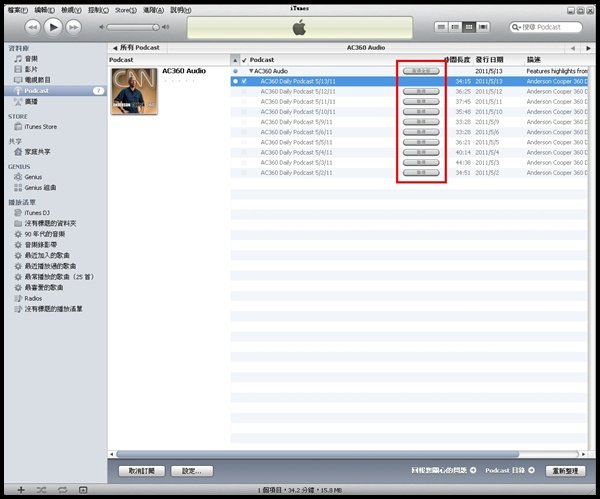Click Get button for 5/9/11 episode
Screen dimensions: 600x499
pyautogui.click(x=421, y=122)
